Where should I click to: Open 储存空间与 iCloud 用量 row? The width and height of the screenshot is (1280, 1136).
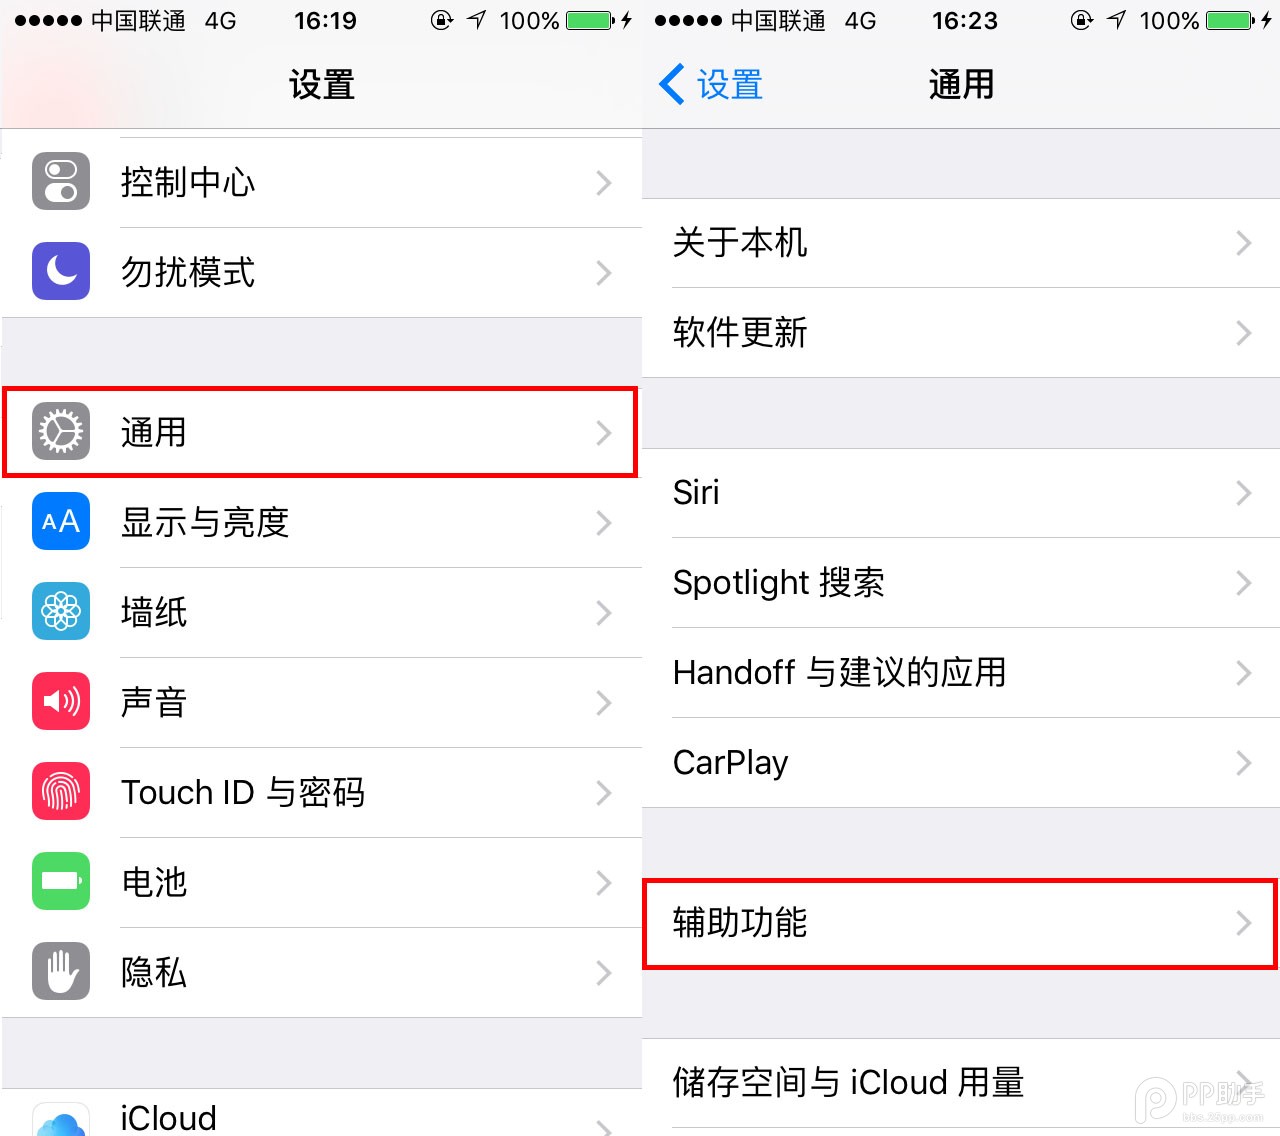point(960,1083)
